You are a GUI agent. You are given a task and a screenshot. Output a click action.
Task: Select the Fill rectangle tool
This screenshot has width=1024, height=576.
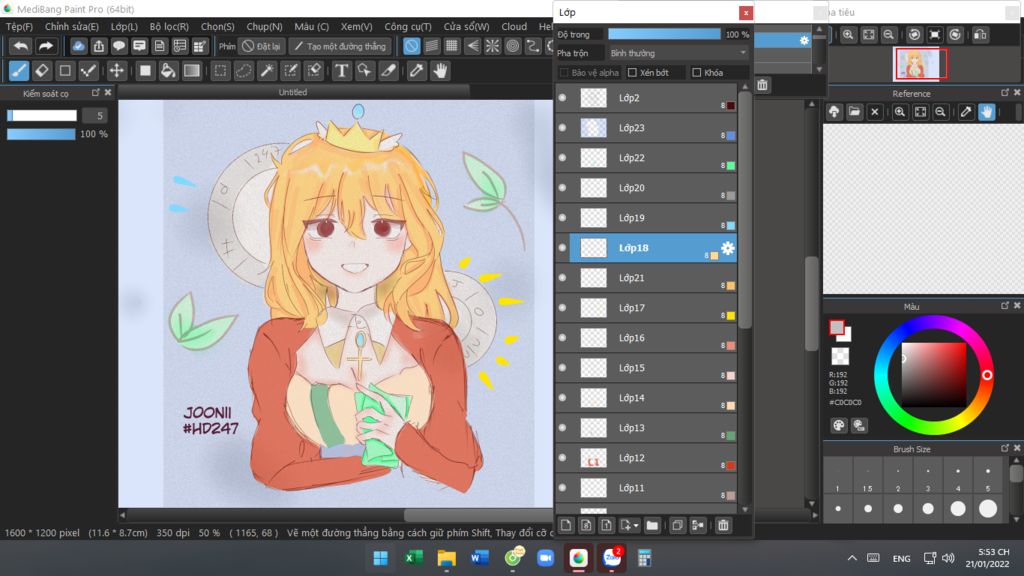(x=145, y=71)
